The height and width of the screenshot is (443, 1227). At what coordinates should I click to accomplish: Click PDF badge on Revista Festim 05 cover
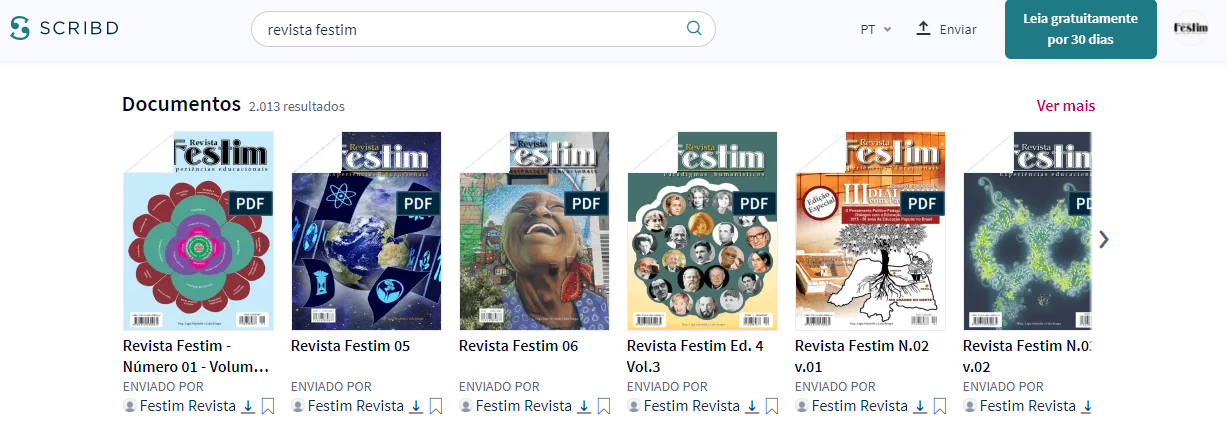pos(419,204)
